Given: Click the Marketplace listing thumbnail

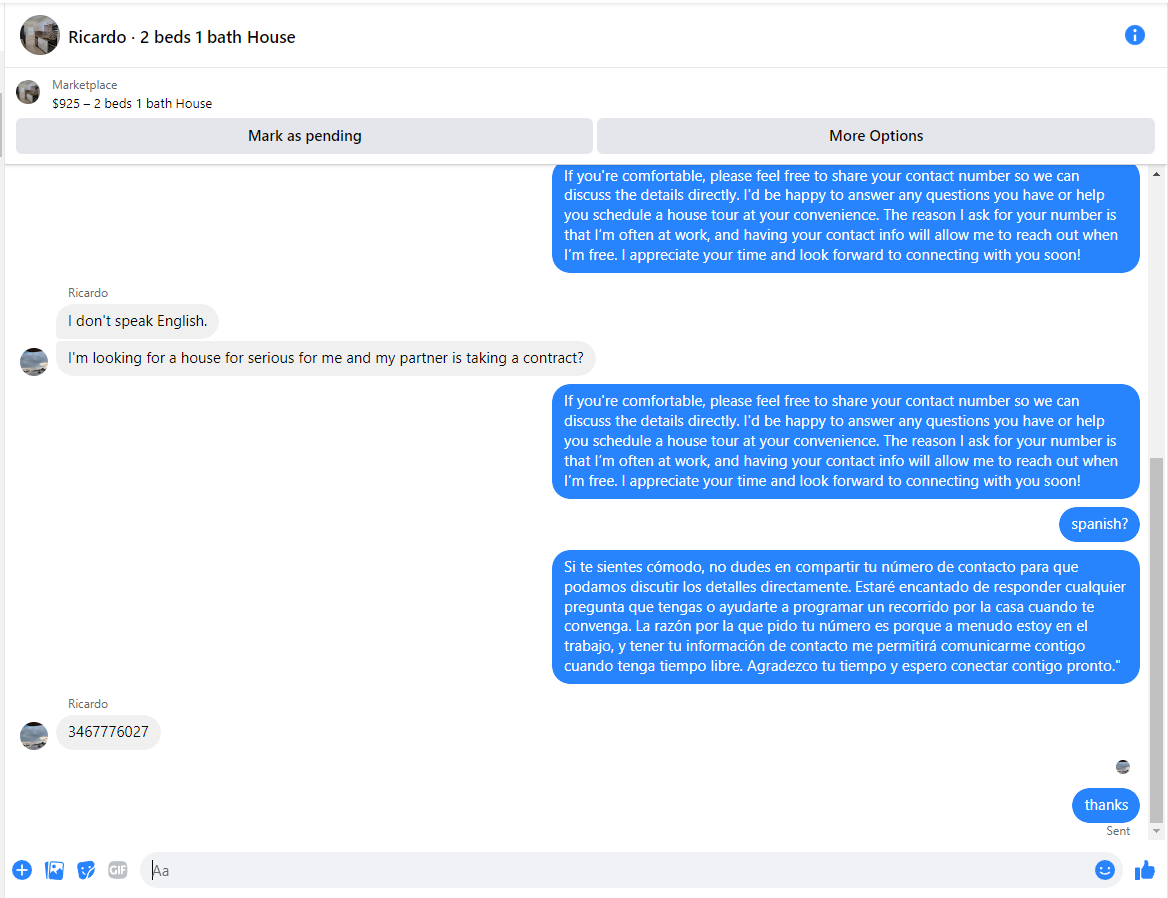Looking at the screenshot, I should tap(28, 92).
